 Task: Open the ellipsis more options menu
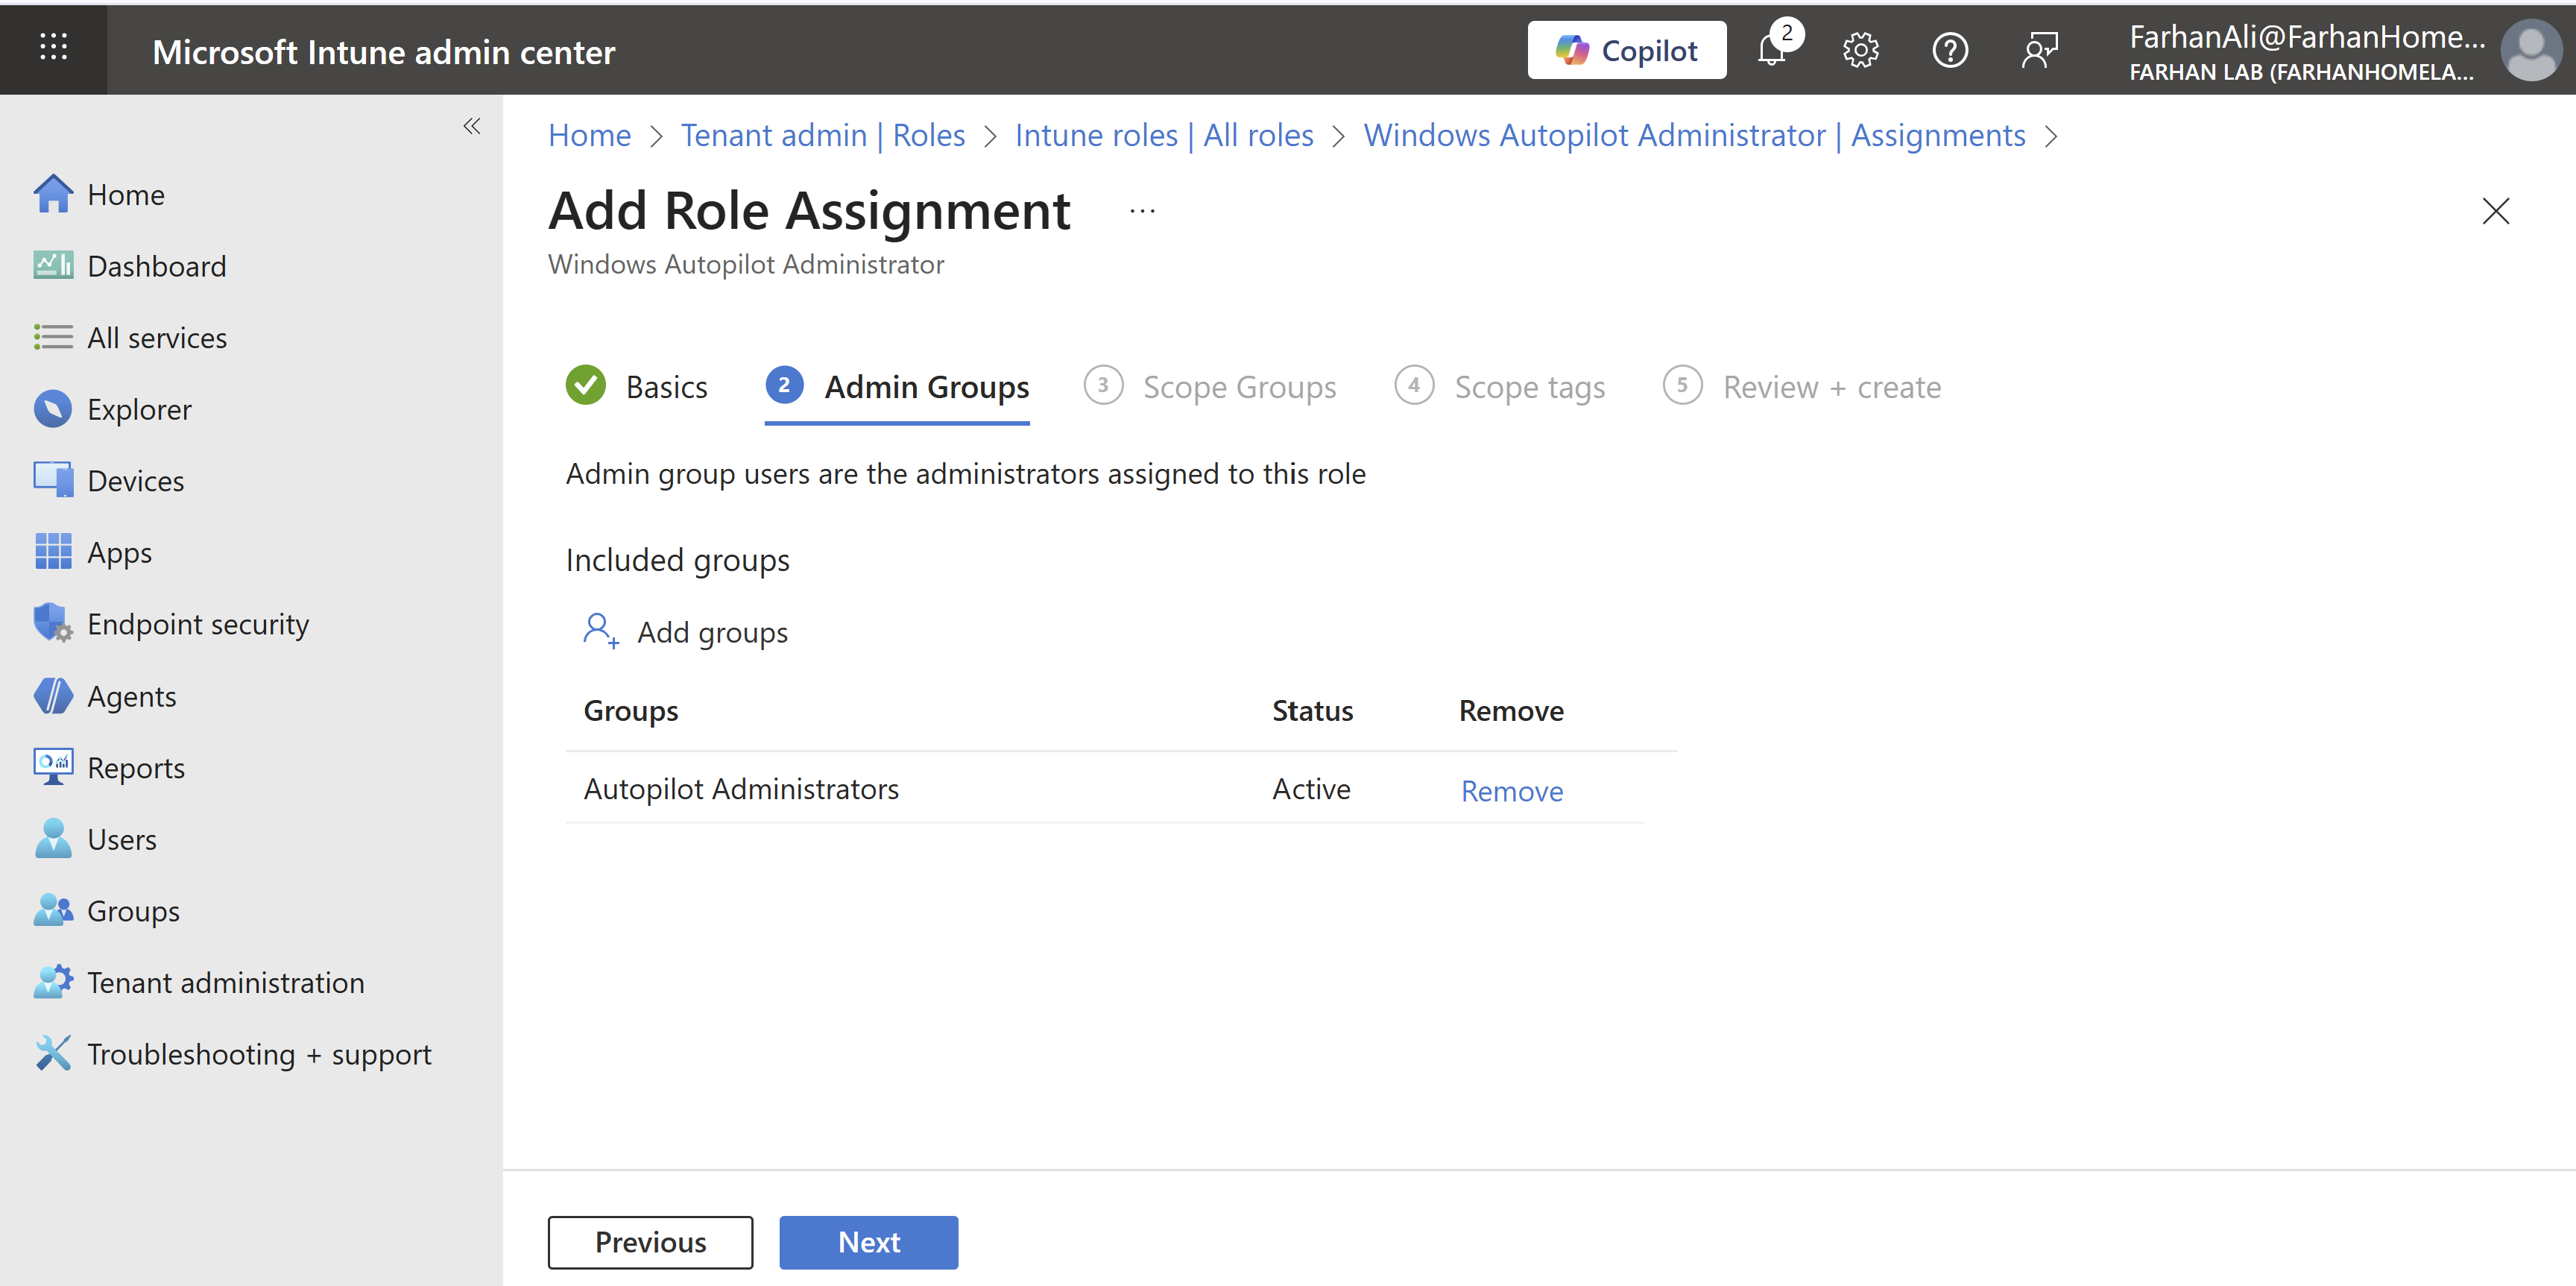tap(1142, 211)
